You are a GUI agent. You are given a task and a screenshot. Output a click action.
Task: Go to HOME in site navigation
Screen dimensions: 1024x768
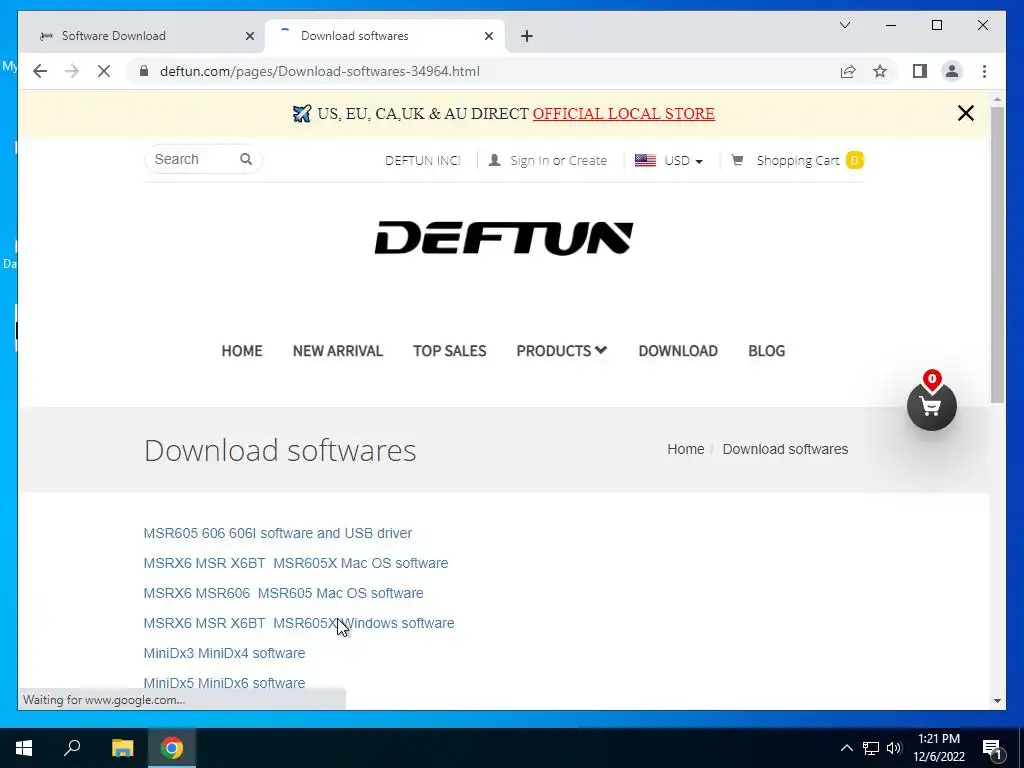pos(242,351)
